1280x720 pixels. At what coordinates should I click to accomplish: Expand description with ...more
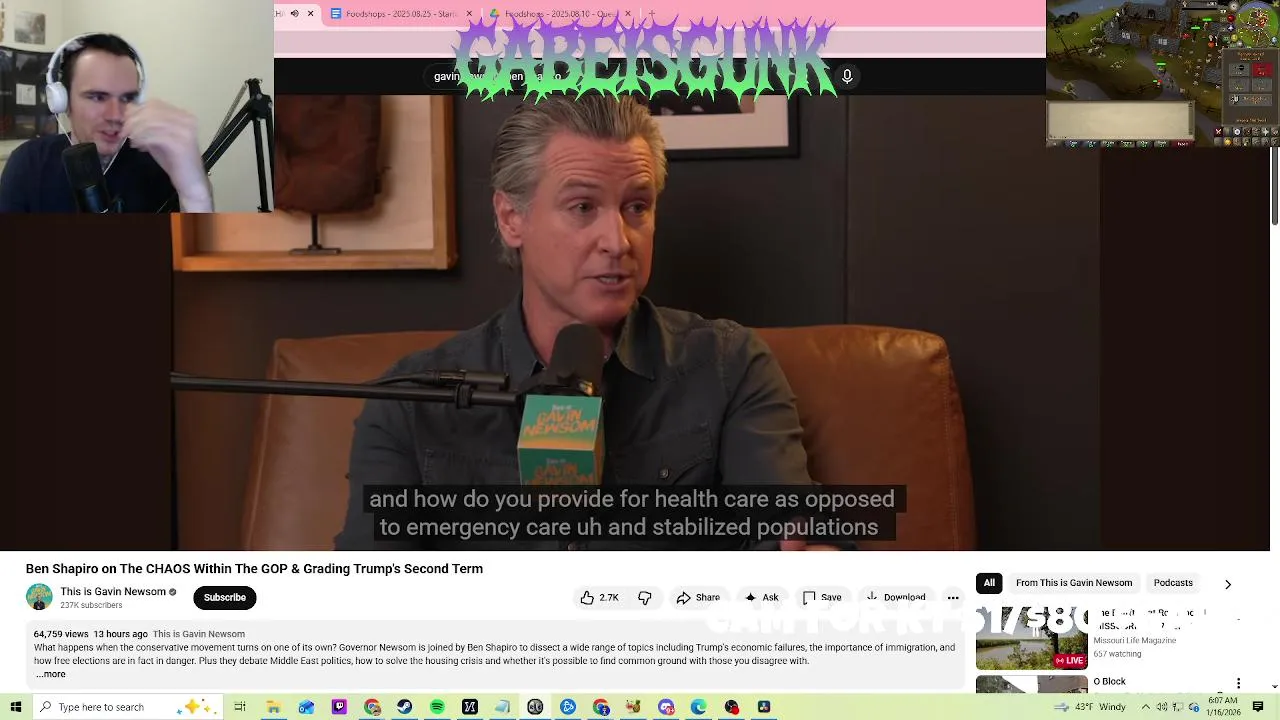(51, 674)
